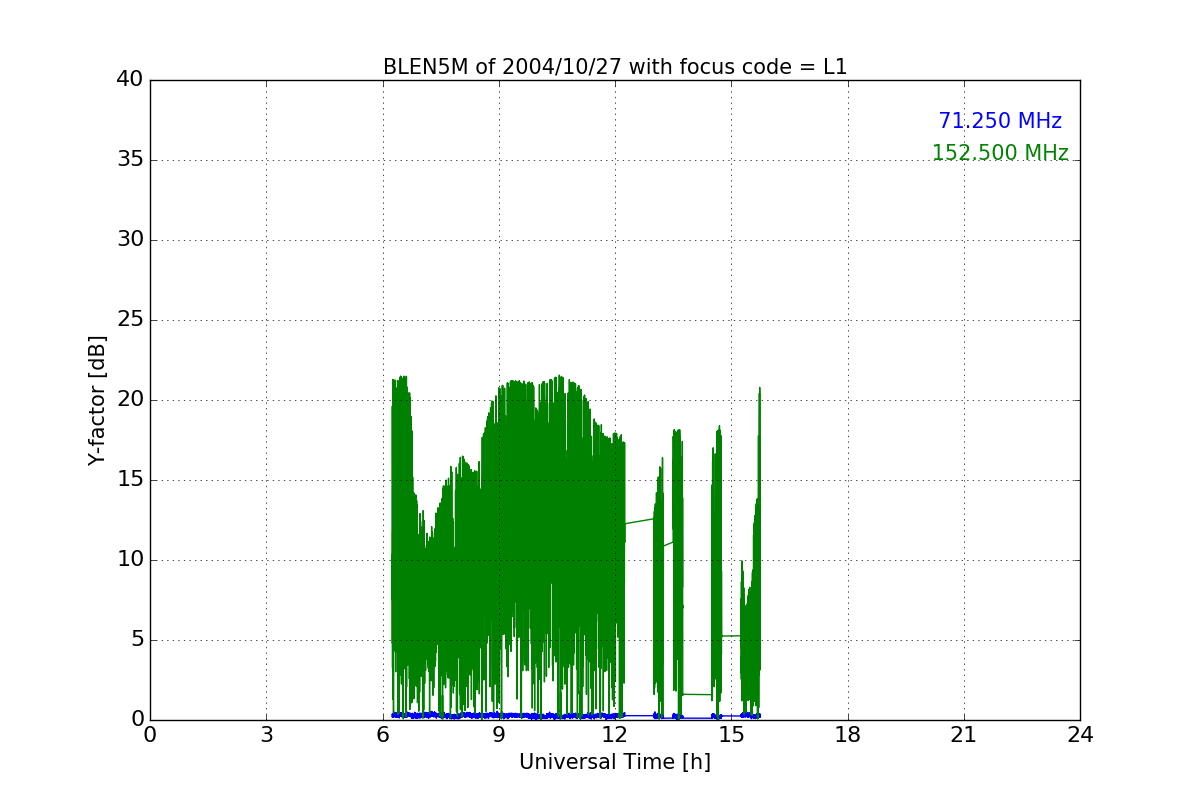Click the x-axis tick label 12
Image resolution: width=1200 pixels, height=800 pixels.
coord(615,735)
